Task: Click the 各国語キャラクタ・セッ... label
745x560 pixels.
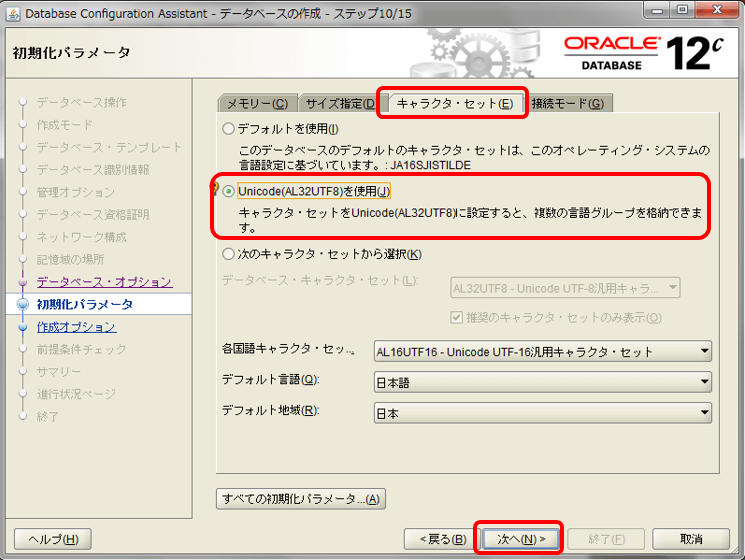Action: click(288, 349)
